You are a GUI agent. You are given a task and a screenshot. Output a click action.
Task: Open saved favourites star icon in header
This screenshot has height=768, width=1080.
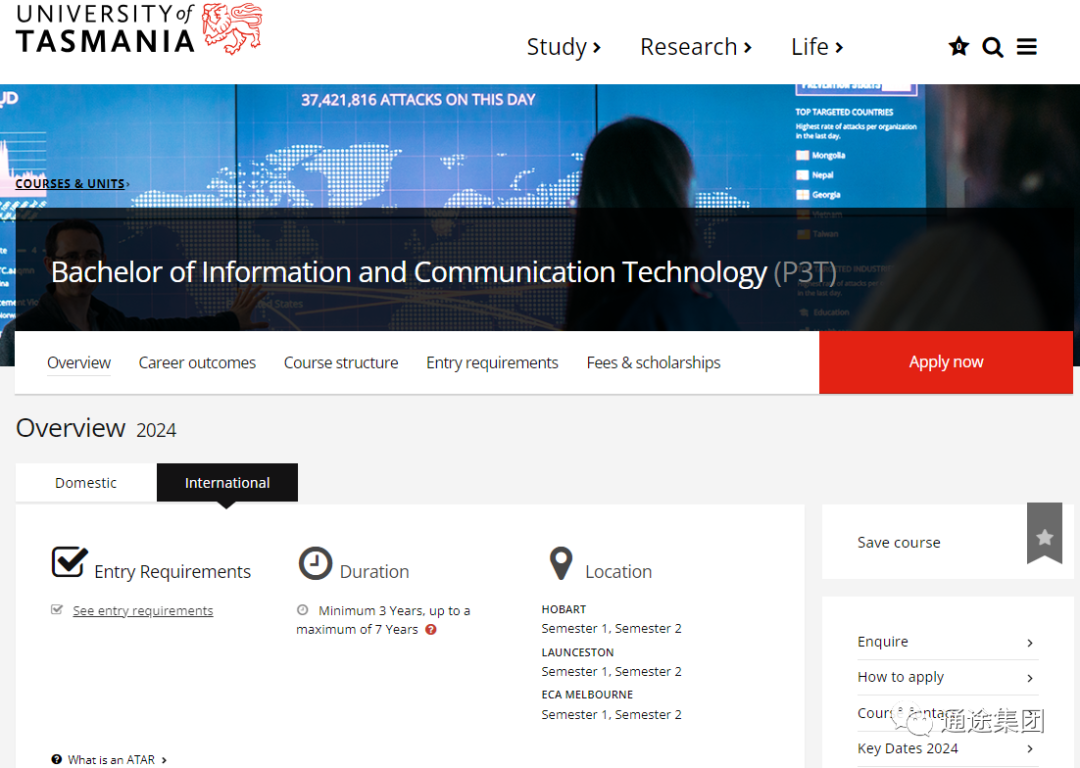pos(958,47)
